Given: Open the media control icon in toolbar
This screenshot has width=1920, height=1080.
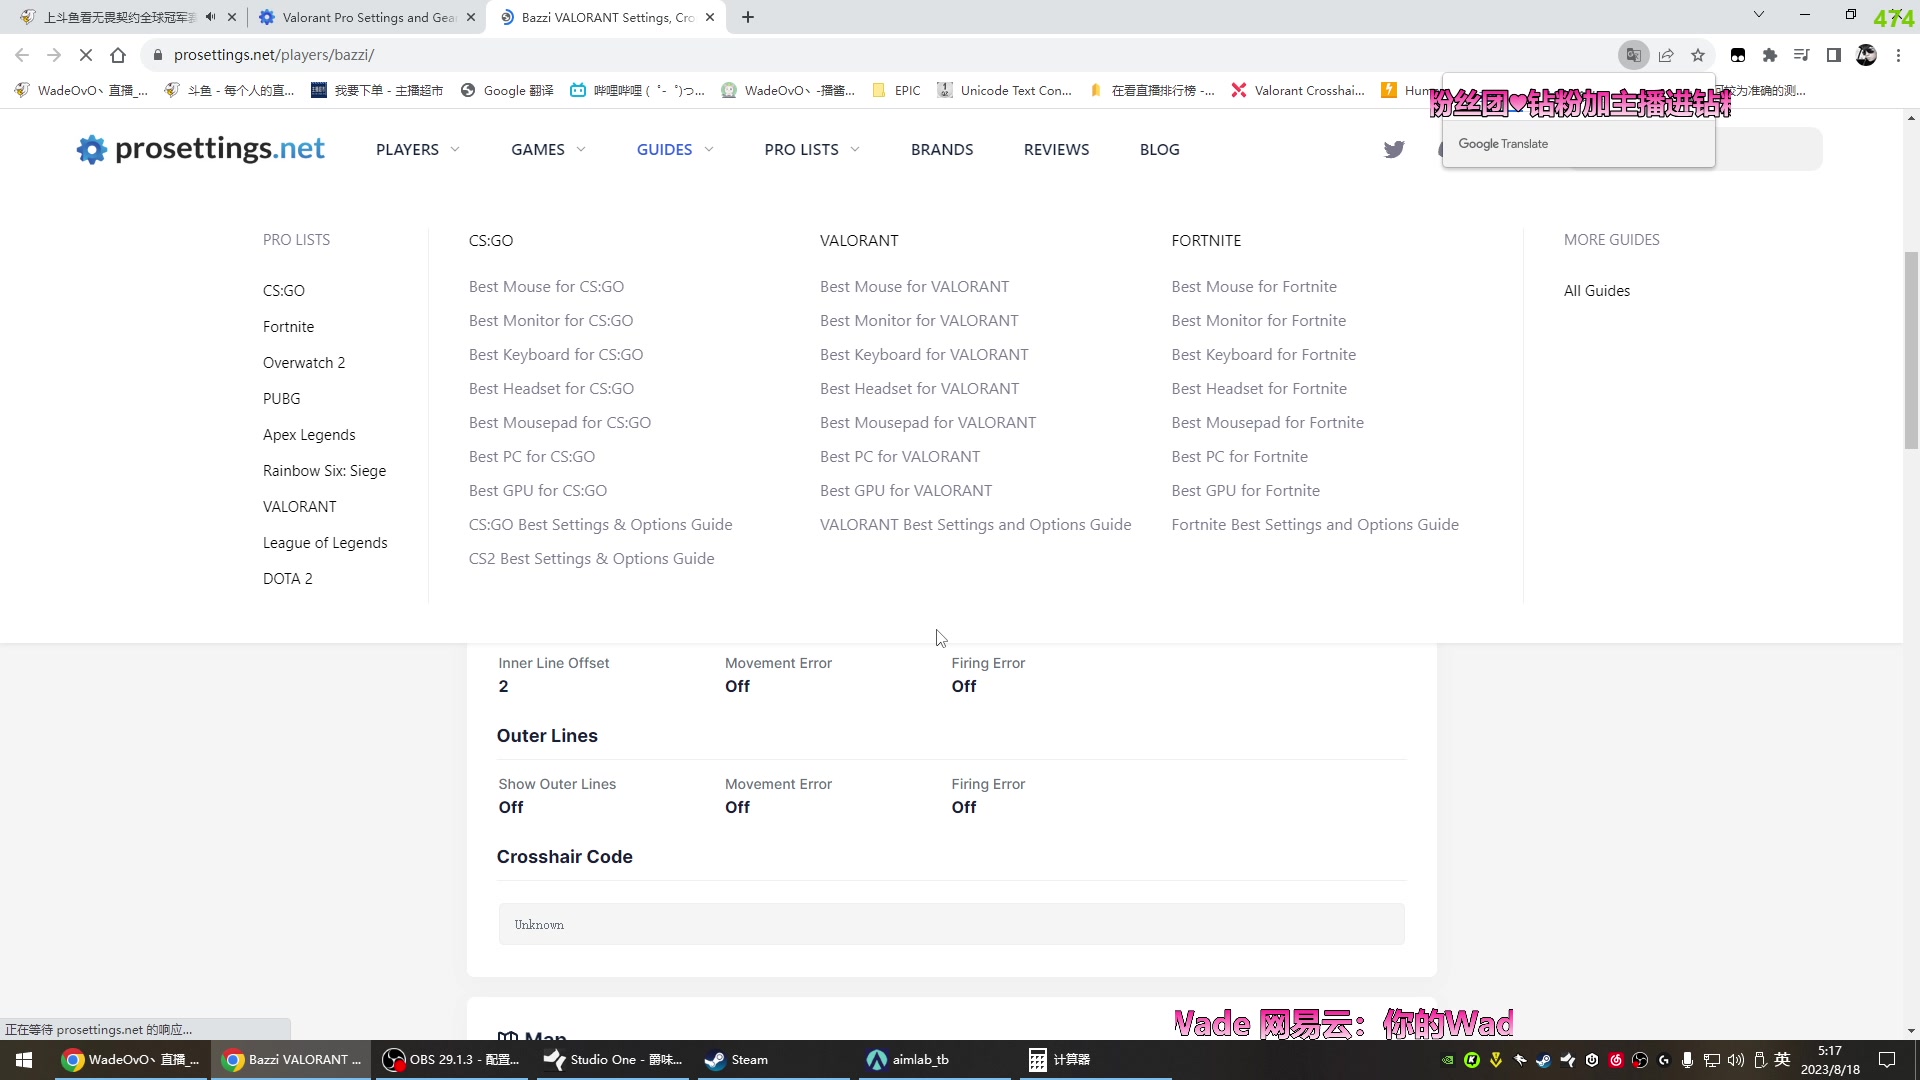Looking at the screenshot, I should 1802,55.
